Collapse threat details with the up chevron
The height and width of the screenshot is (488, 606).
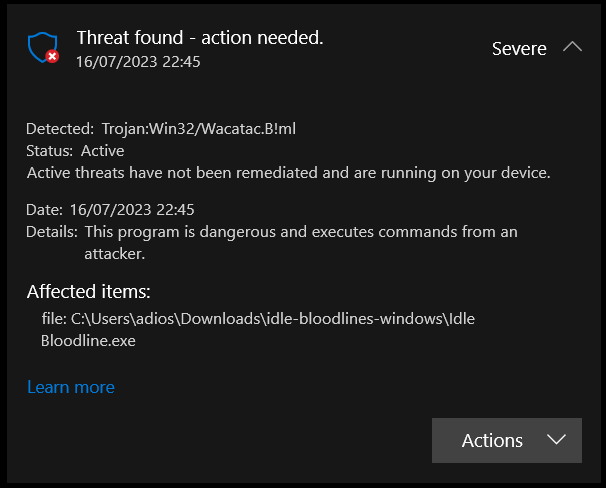[572, 47]
